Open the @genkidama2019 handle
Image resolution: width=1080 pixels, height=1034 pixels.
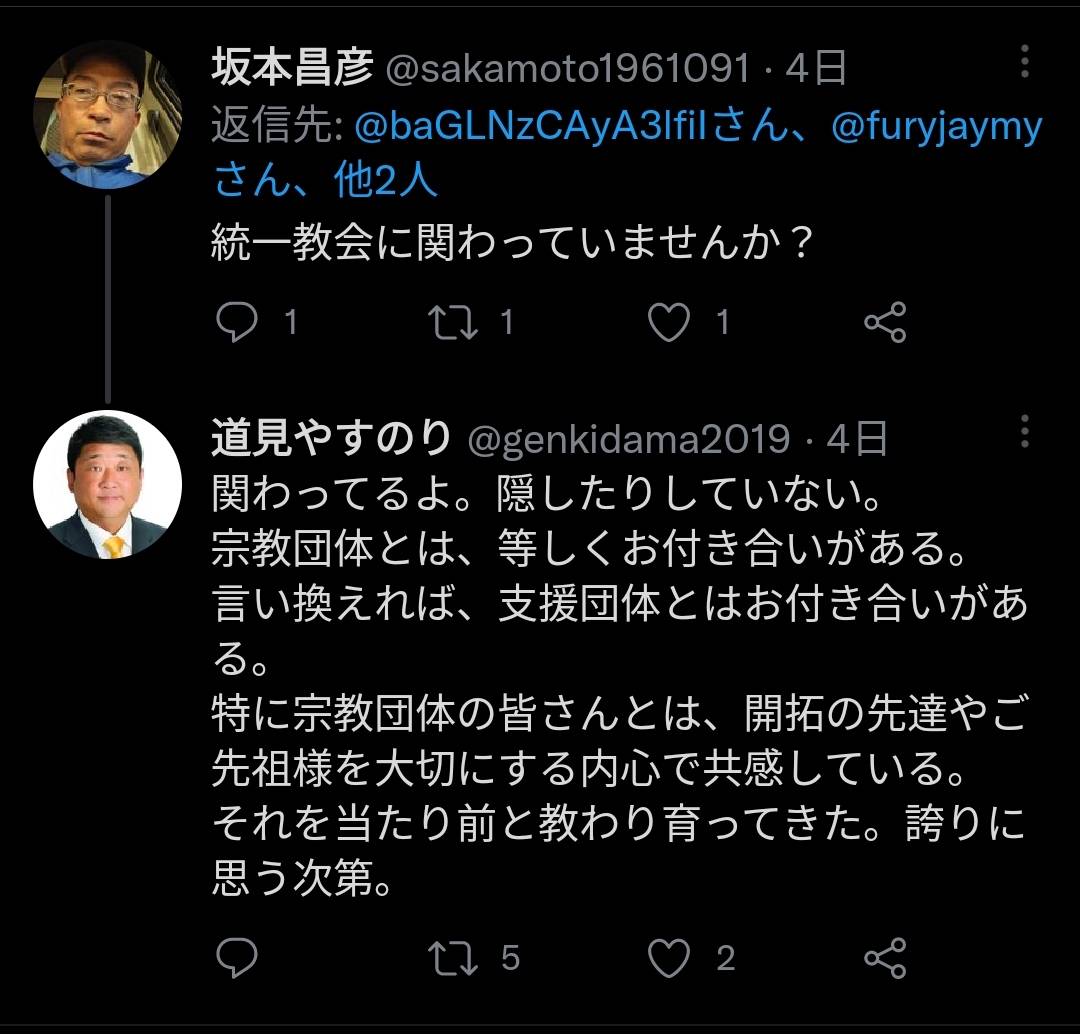pyautogui.click(x=630, y=438)
